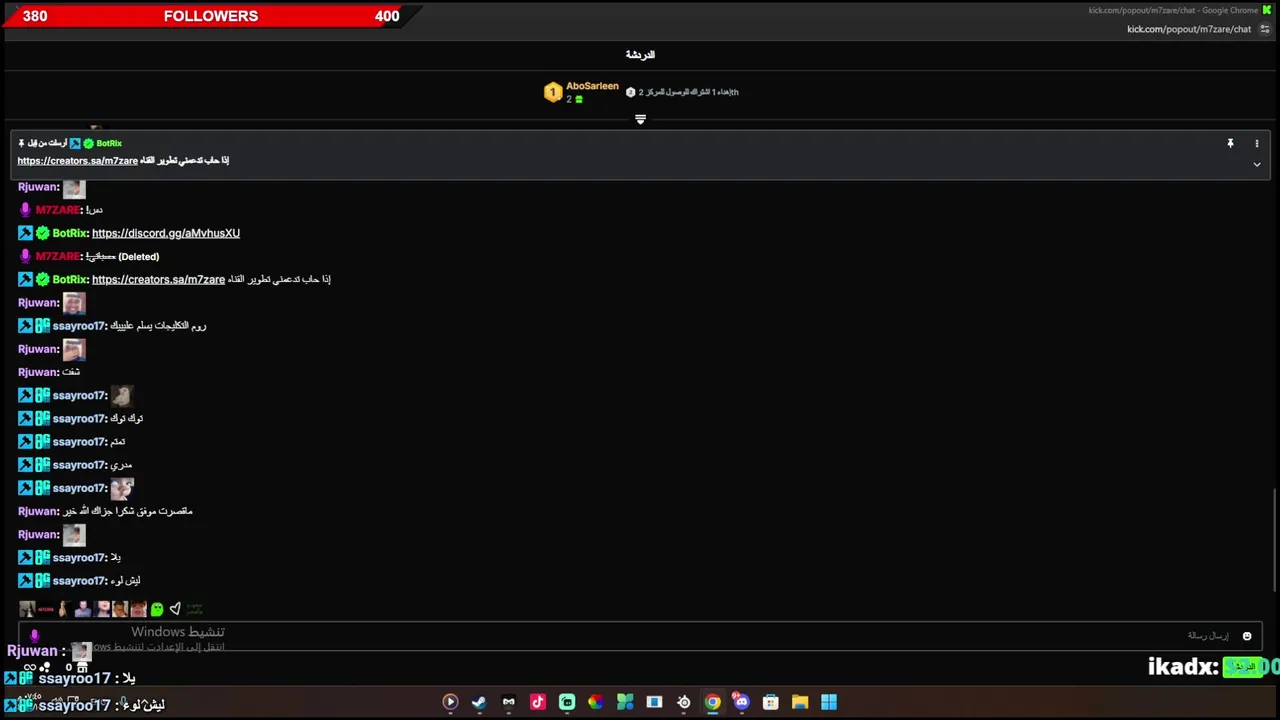Click the chat scrollbar thumb

click(x=1274, y=538)
